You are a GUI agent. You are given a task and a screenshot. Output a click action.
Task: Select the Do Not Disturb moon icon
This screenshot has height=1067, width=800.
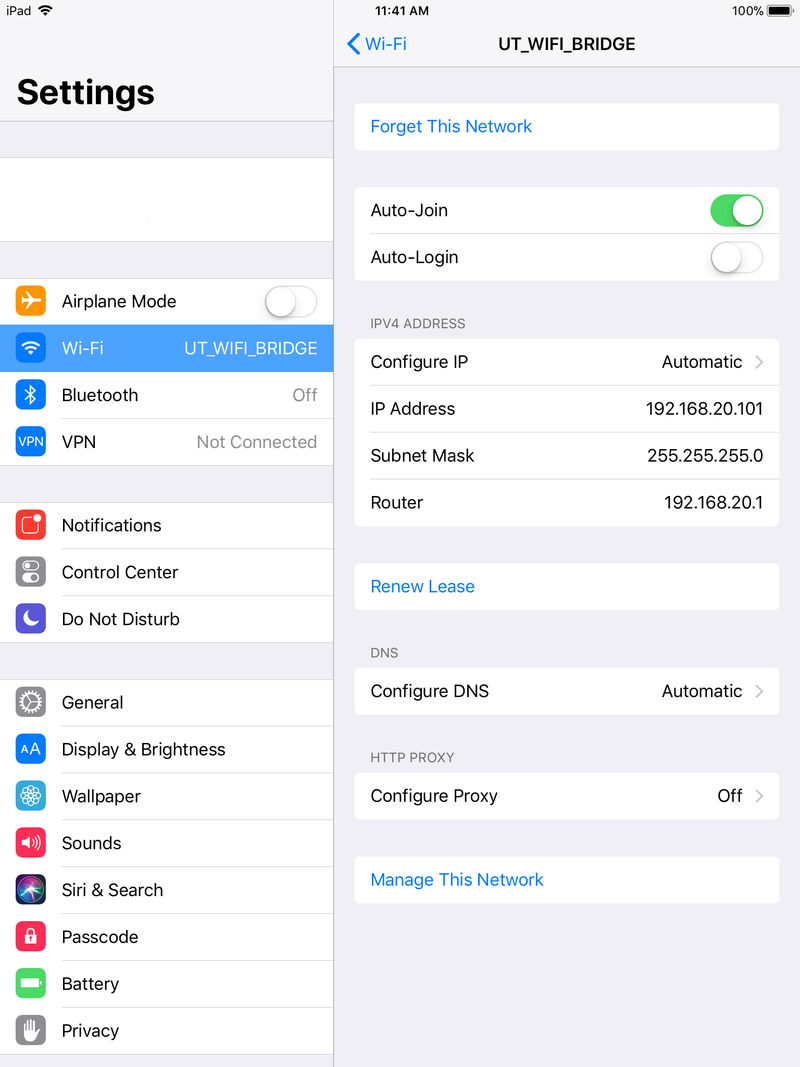[30, 618]
